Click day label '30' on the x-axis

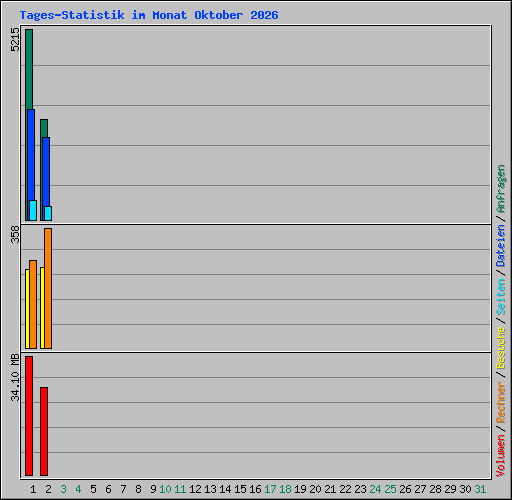click(465, 489)
